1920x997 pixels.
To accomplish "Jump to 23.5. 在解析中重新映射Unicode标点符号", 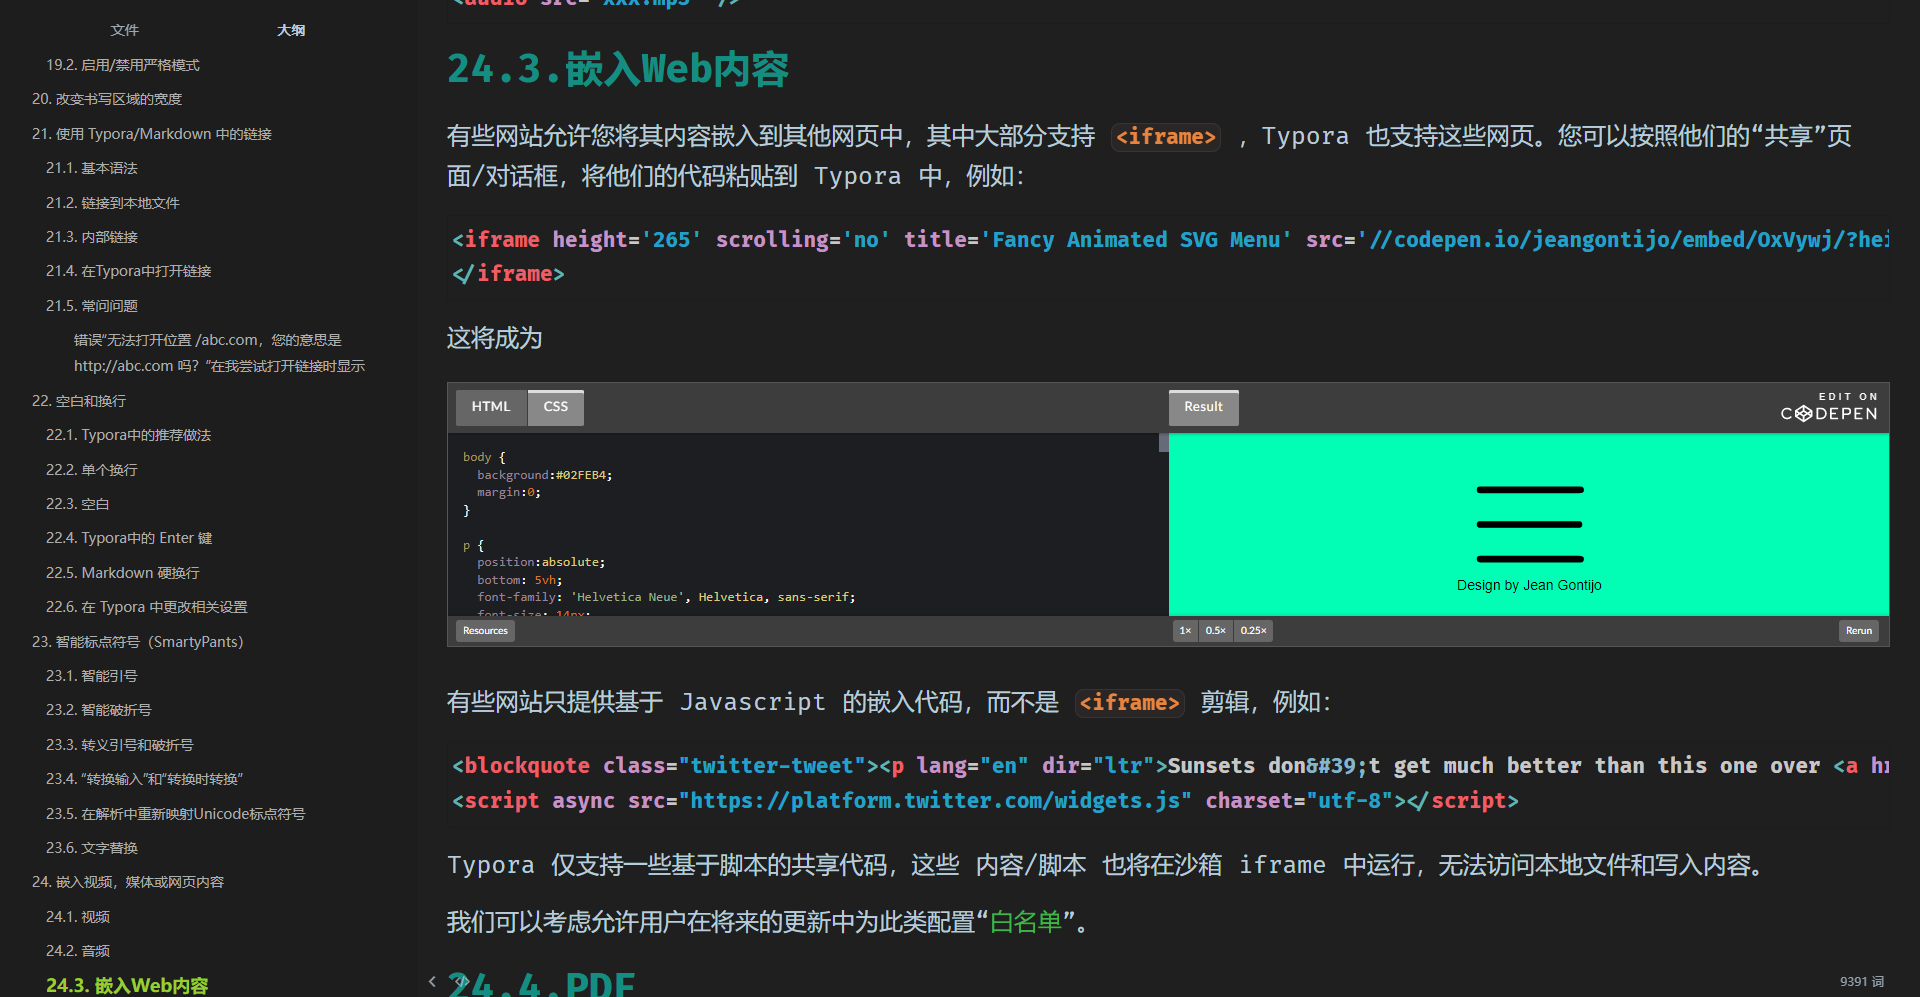I will (176, 814).
